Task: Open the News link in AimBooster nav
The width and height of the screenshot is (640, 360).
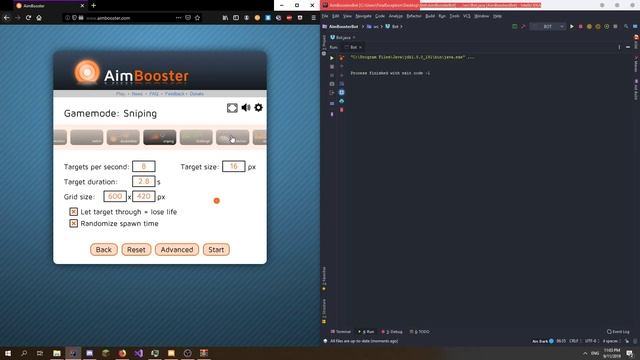Action: (137, 94)
